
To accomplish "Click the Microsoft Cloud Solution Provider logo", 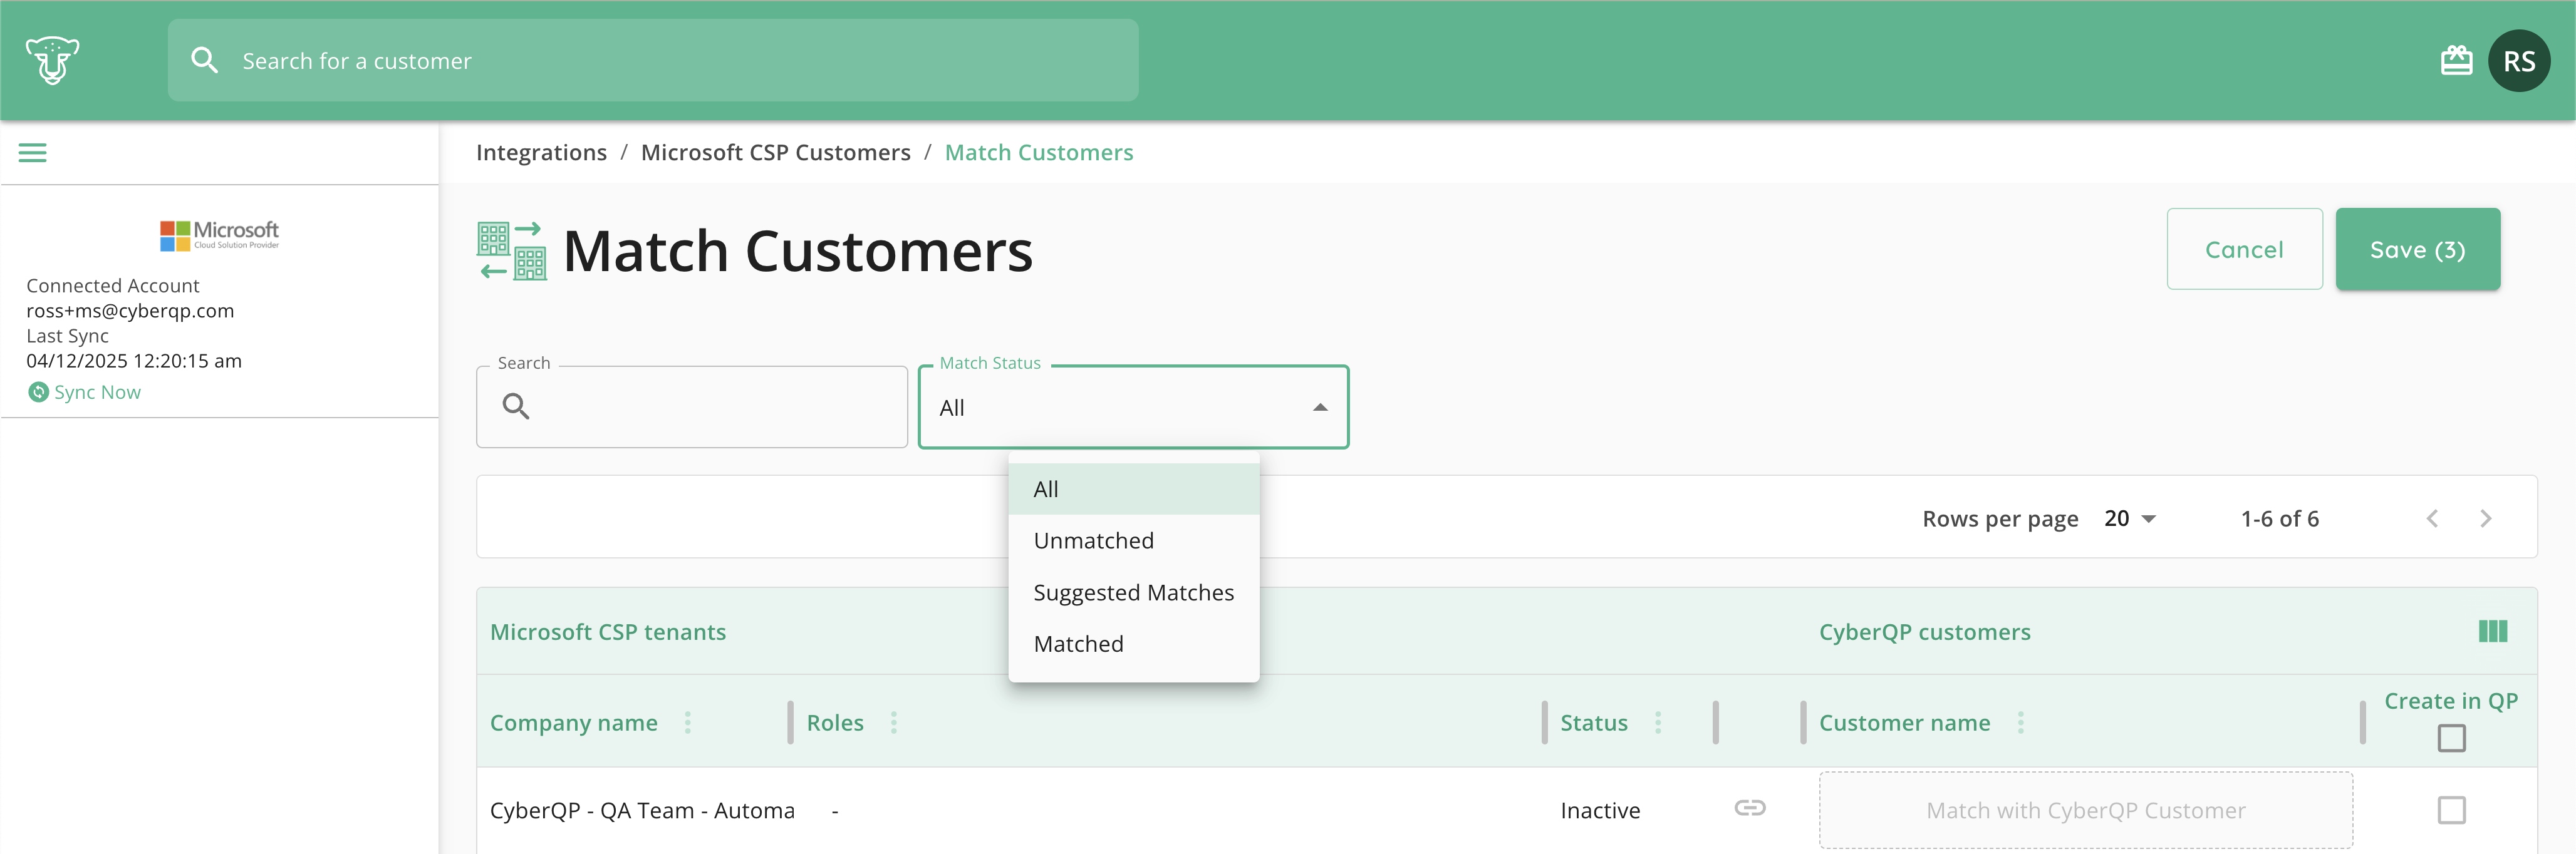I will [219, 236].
